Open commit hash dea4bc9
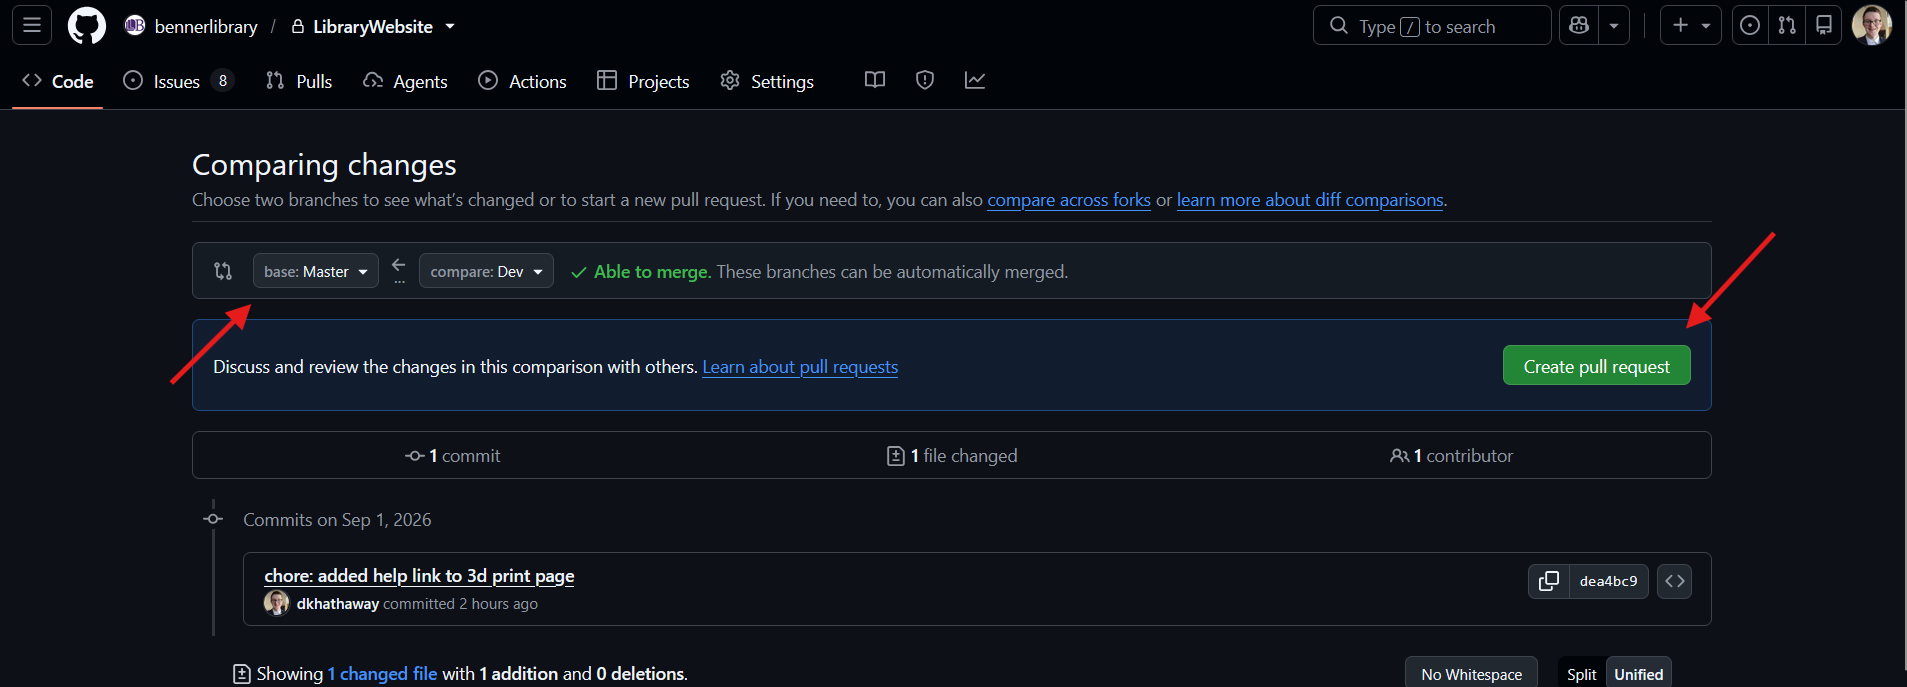Image resolution: width=1907 pixels, height=687 pixels. click(x=1608, y=581)
